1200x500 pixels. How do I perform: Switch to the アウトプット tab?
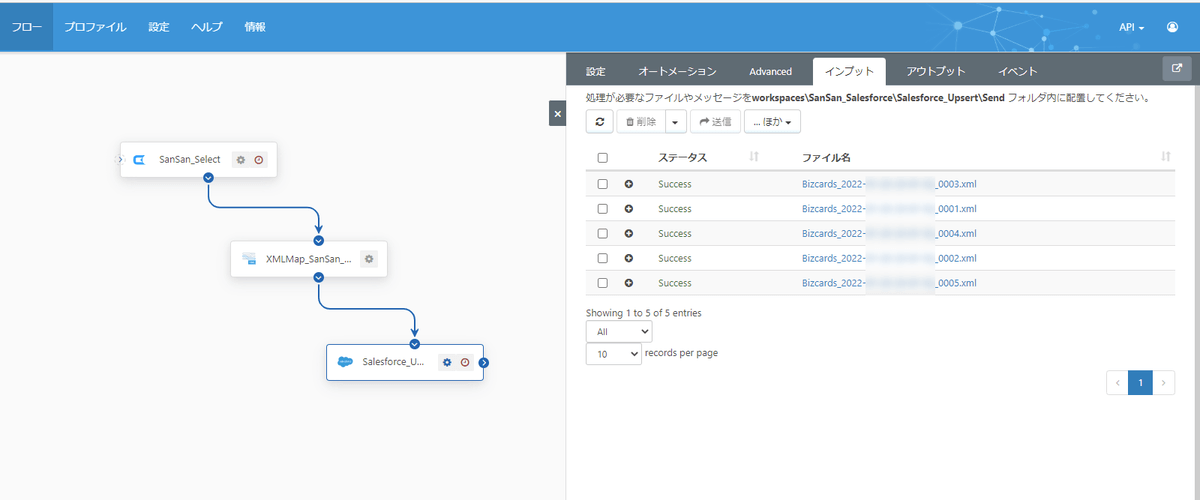tap(935, 71)
